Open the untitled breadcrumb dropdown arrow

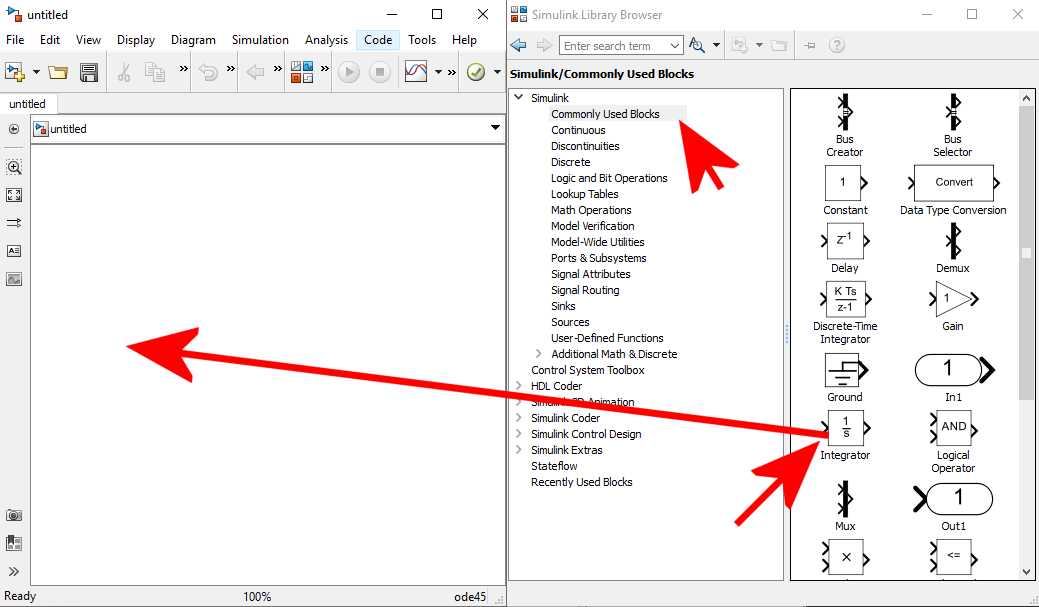(495, 127)
